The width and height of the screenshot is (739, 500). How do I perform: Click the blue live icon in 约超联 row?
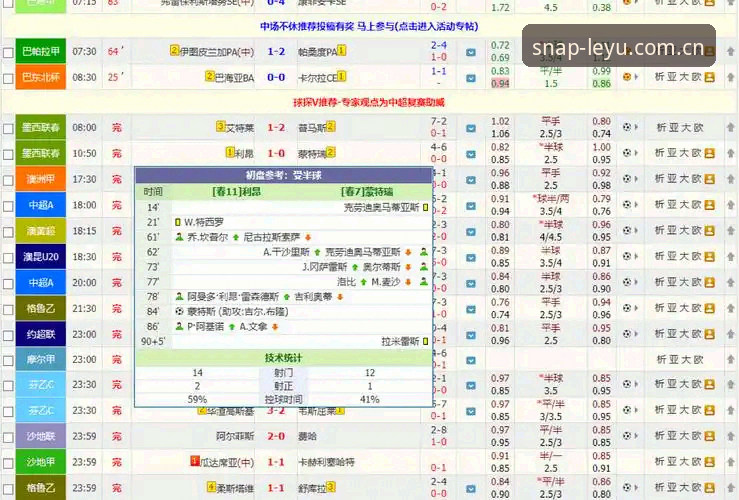point(471,335)
